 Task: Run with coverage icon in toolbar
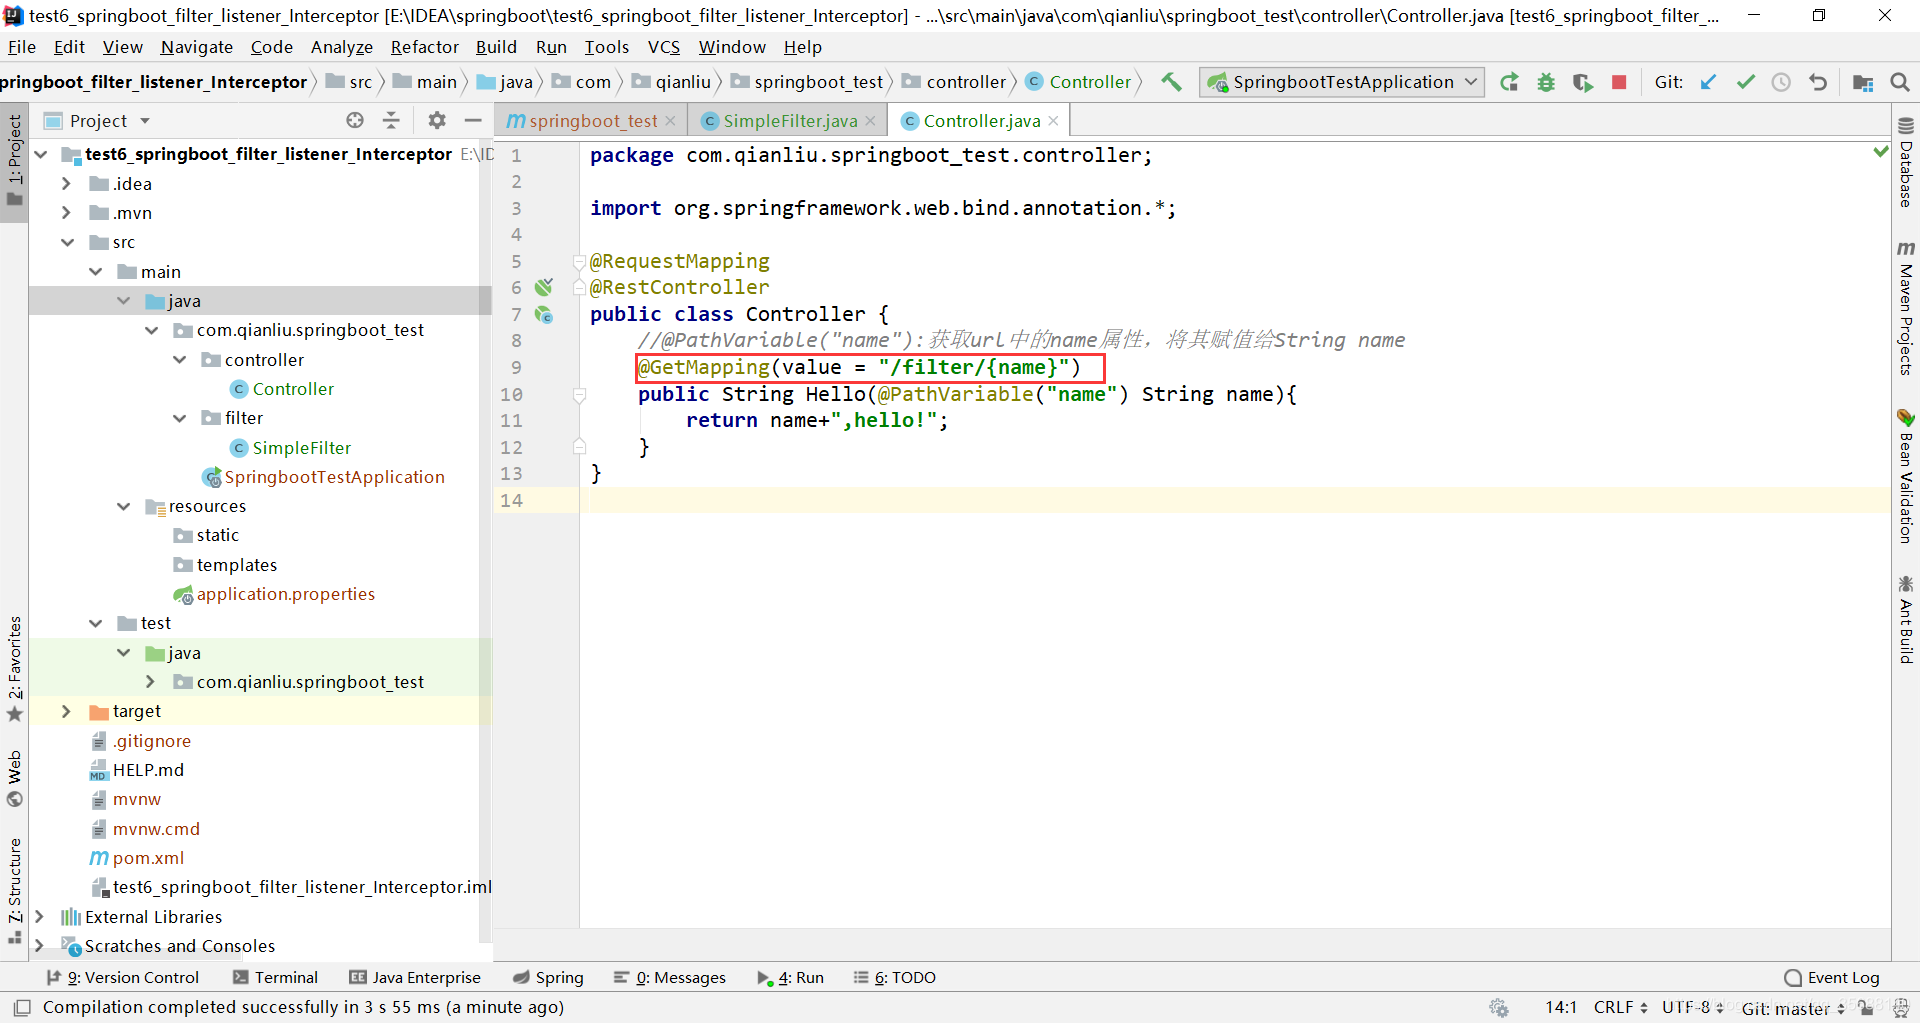(1583, 82)
